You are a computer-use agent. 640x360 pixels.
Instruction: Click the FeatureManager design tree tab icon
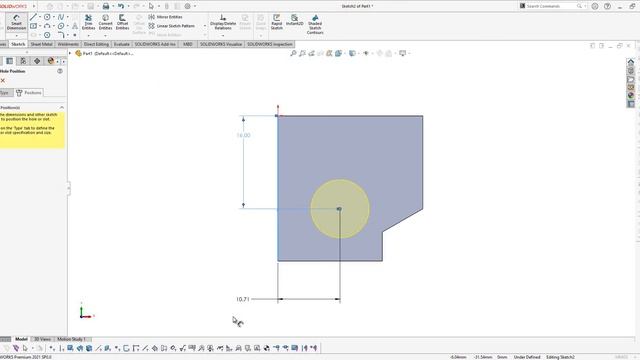click(9, 61)
